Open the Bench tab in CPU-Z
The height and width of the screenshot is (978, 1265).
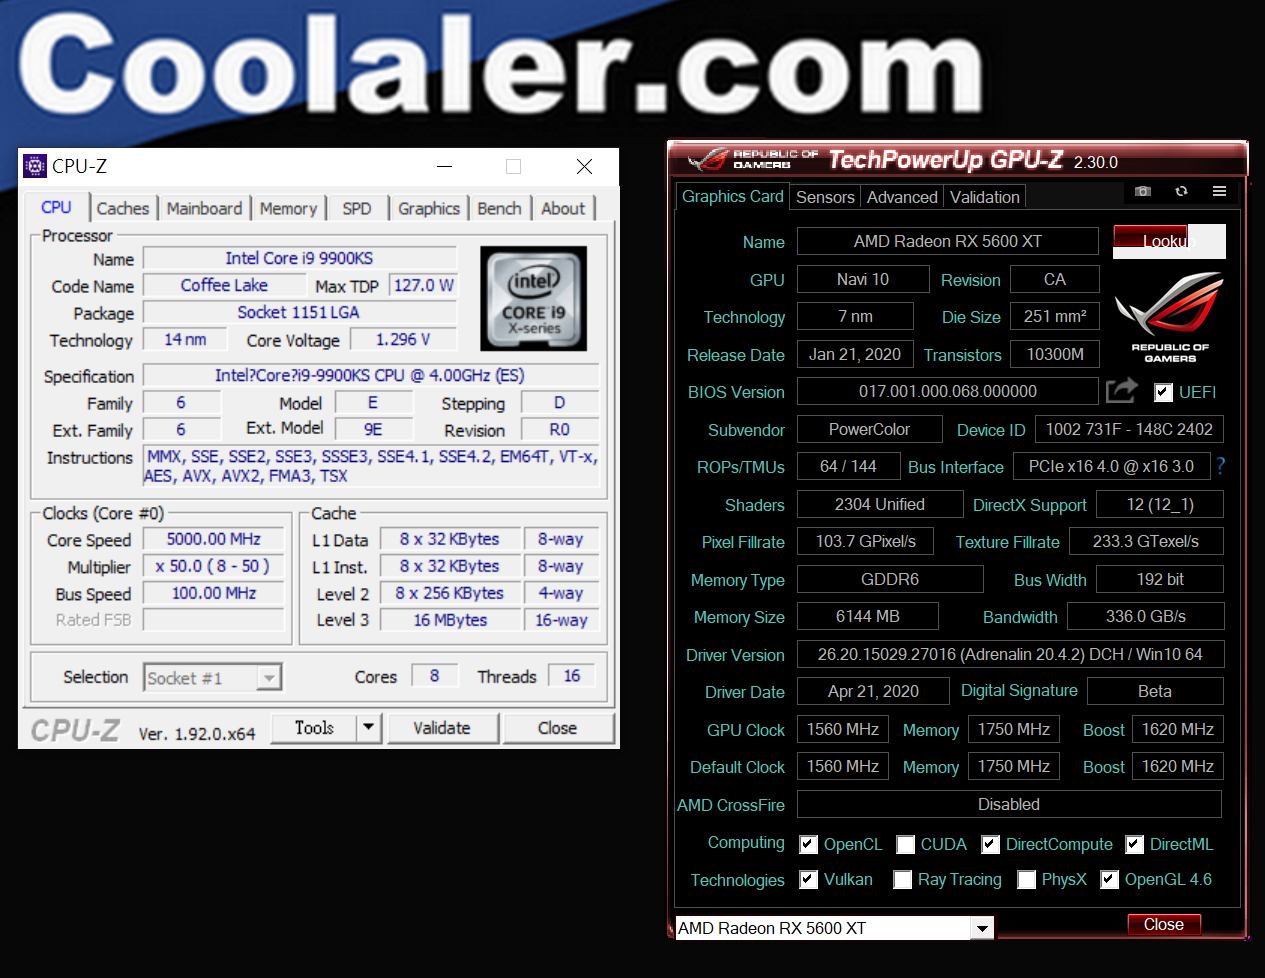coord(499,208)
